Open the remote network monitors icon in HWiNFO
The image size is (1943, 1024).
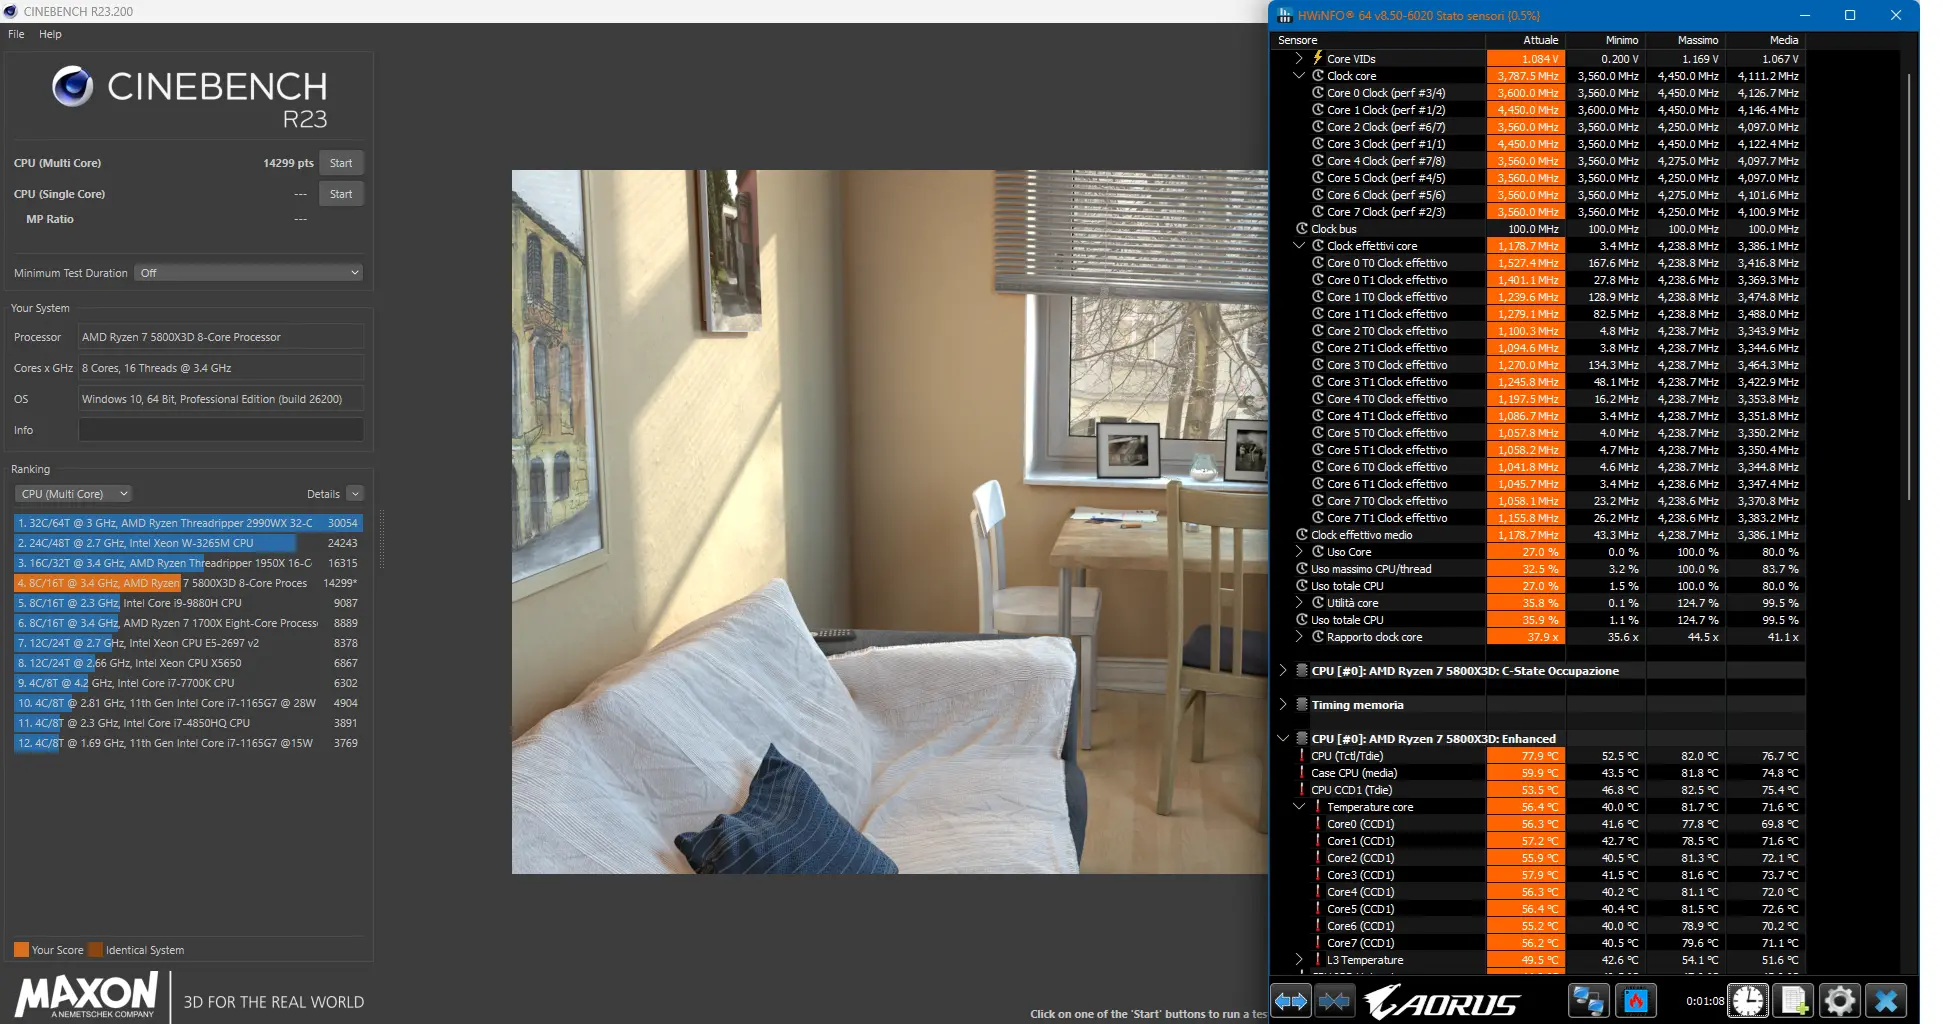(1588, 1001)
